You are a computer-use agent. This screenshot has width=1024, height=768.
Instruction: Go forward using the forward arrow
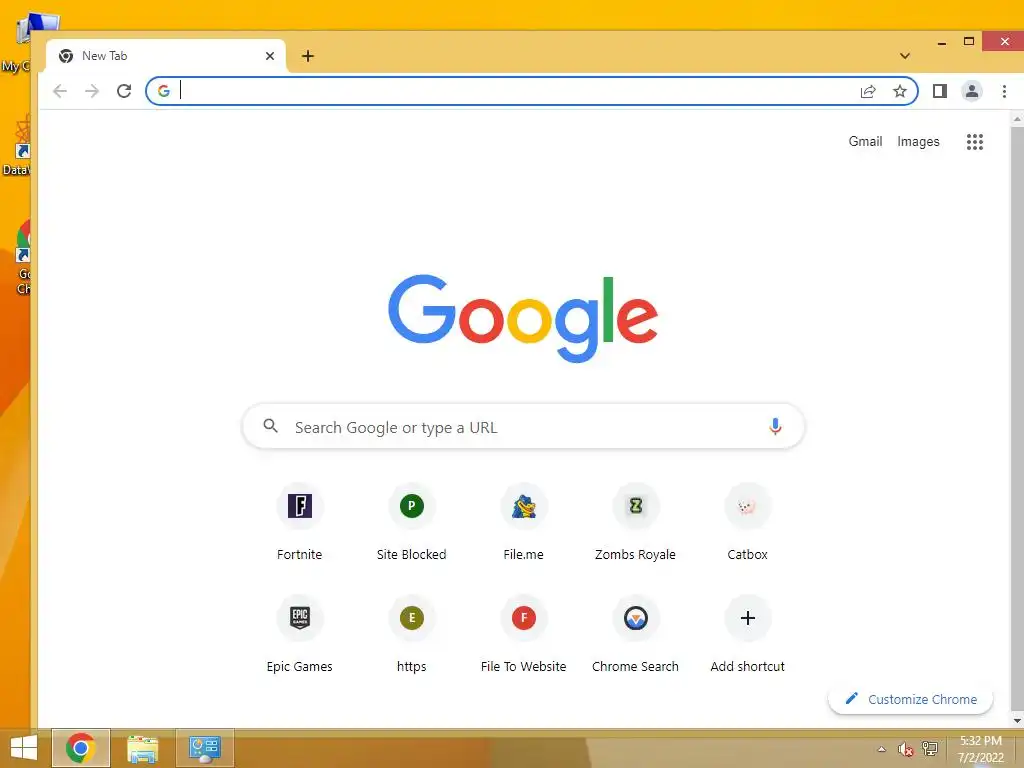pyautogui.click(x=92, y=91)
